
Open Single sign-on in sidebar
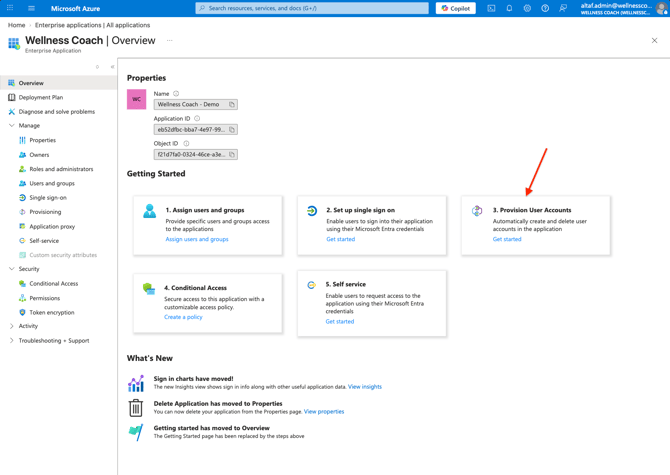click(48, 198)
